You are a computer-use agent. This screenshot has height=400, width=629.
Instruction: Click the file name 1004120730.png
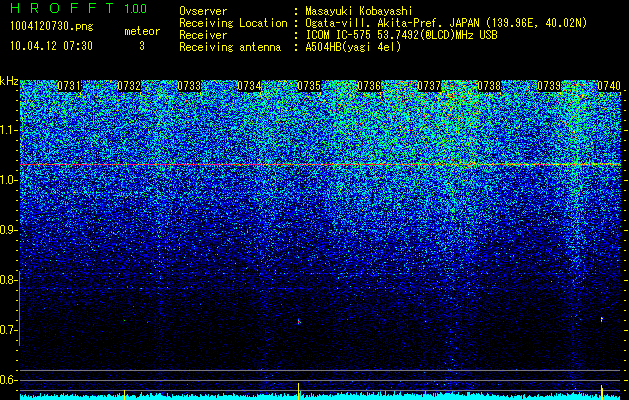click(52, 27)
